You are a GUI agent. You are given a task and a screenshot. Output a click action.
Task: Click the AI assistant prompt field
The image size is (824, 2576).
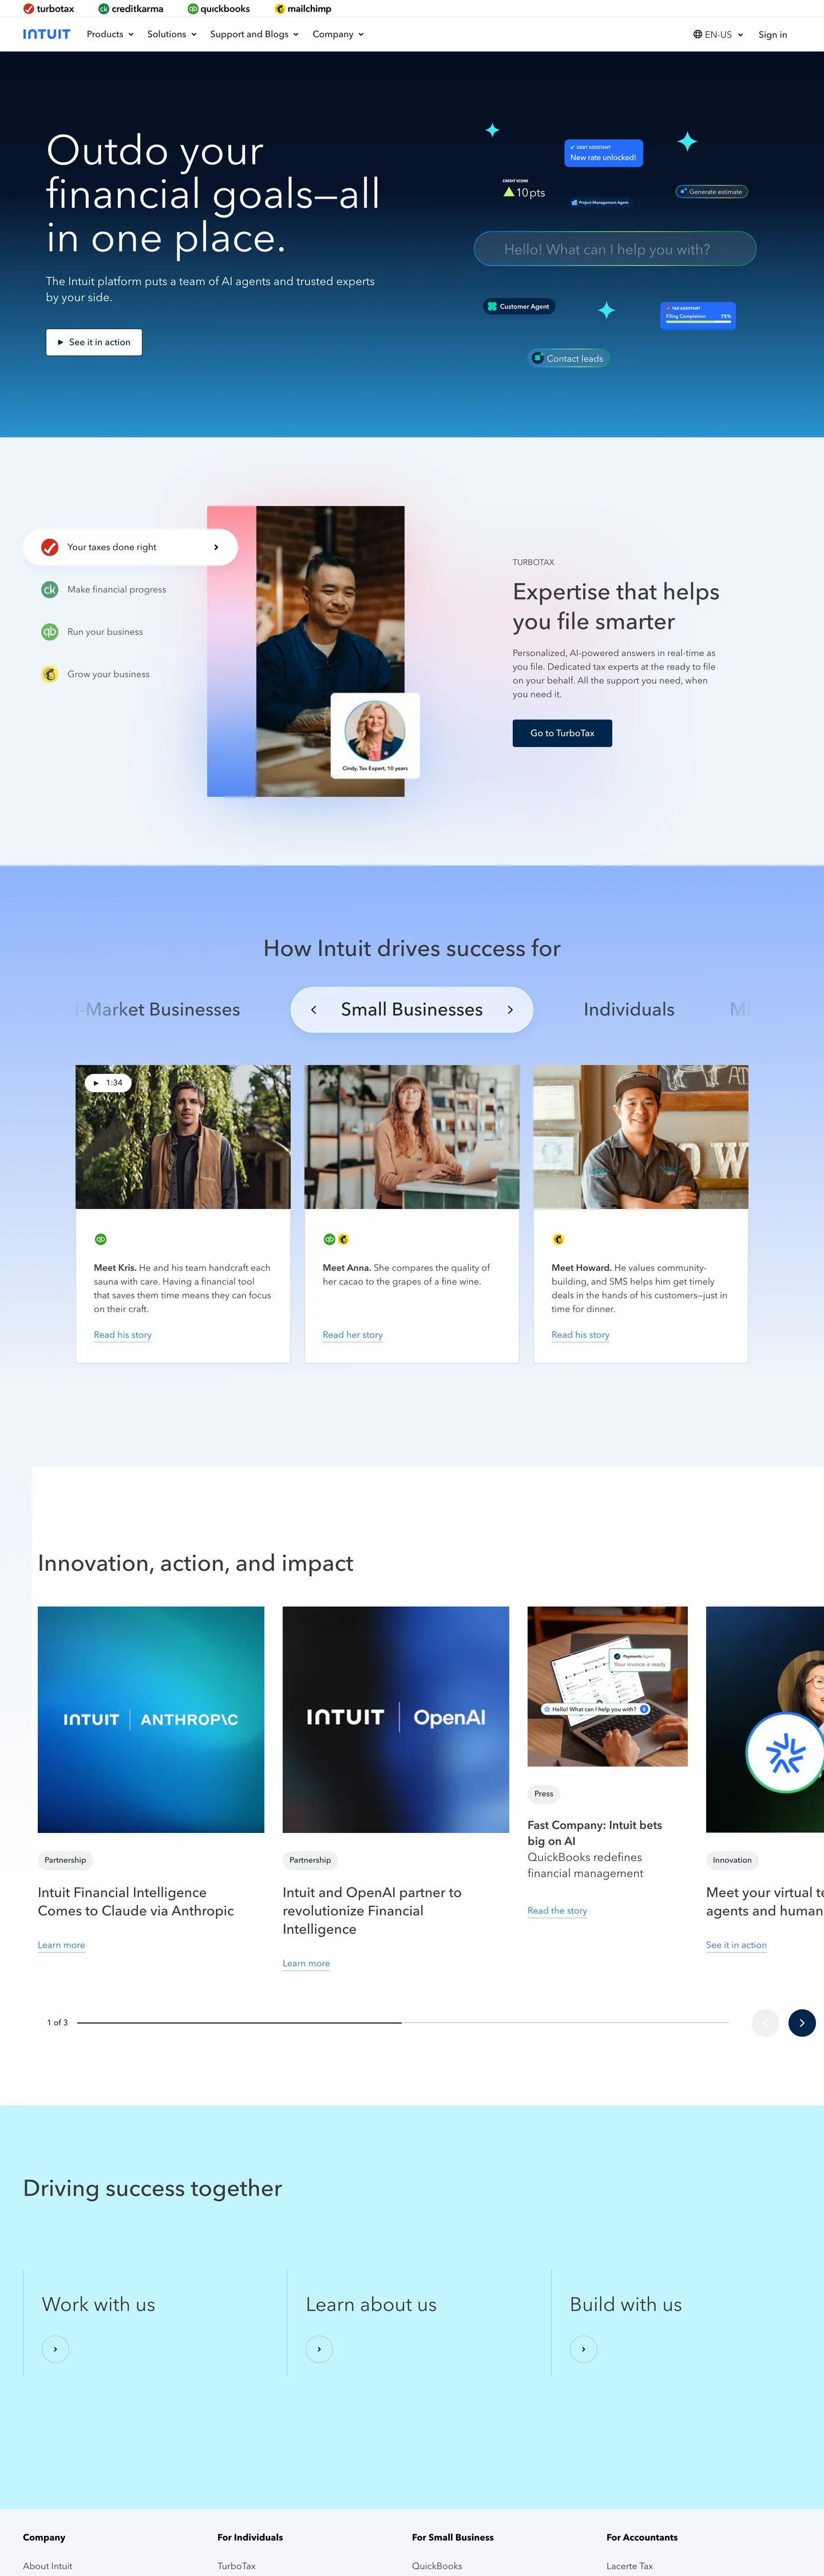(614, 249)
